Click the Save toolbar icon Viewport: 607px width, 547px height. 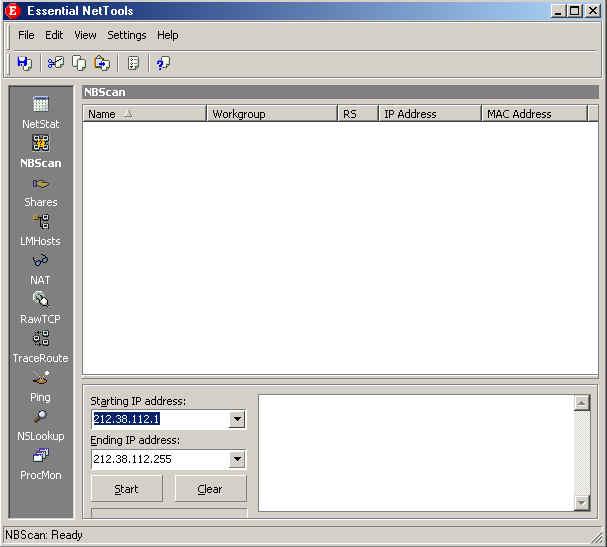point(24,63)
